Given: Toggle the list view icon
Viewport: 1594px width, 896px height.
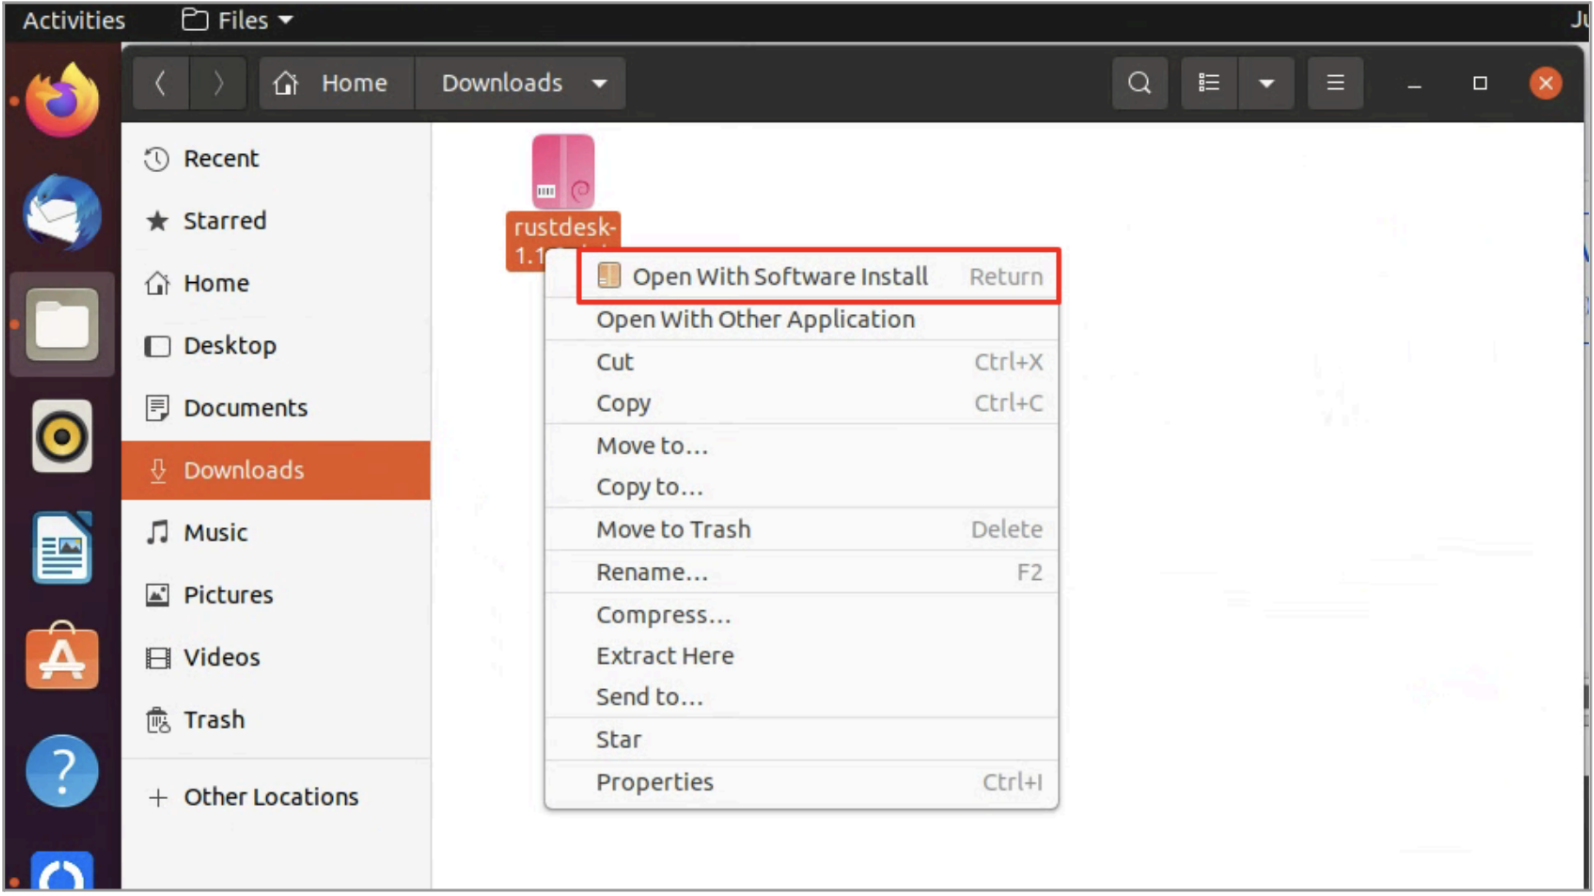Looking at the screenshot, I should click(1208, 83).
